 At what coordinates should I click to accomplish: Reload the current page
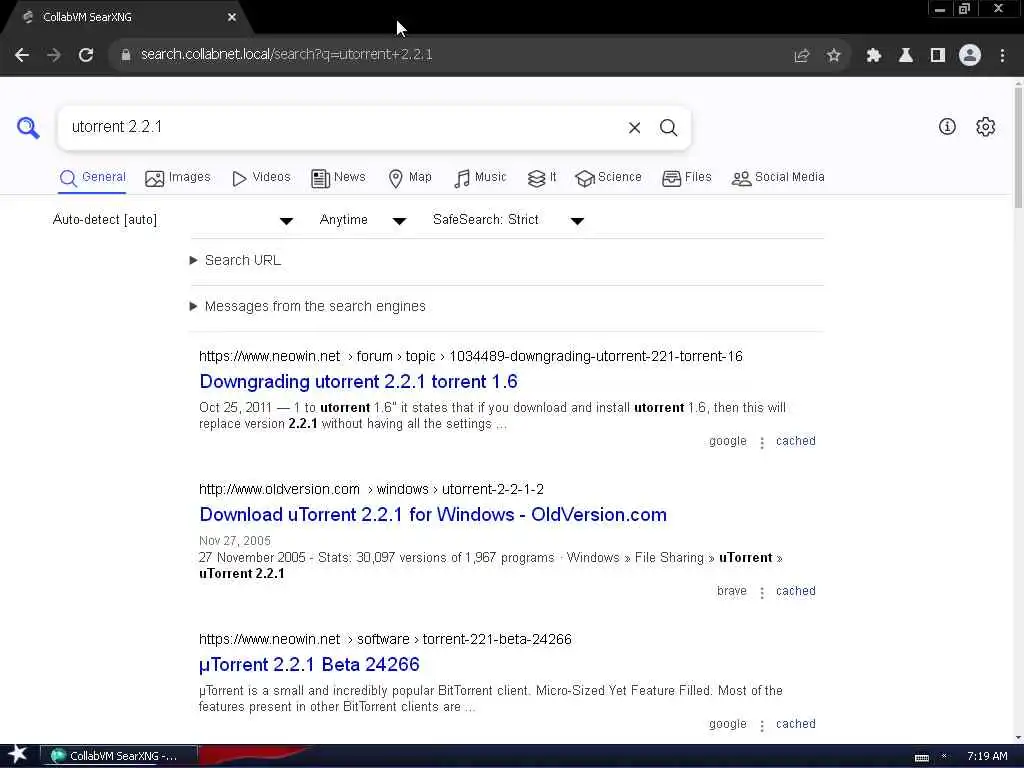pyautogui.click(x=86, y=55)
